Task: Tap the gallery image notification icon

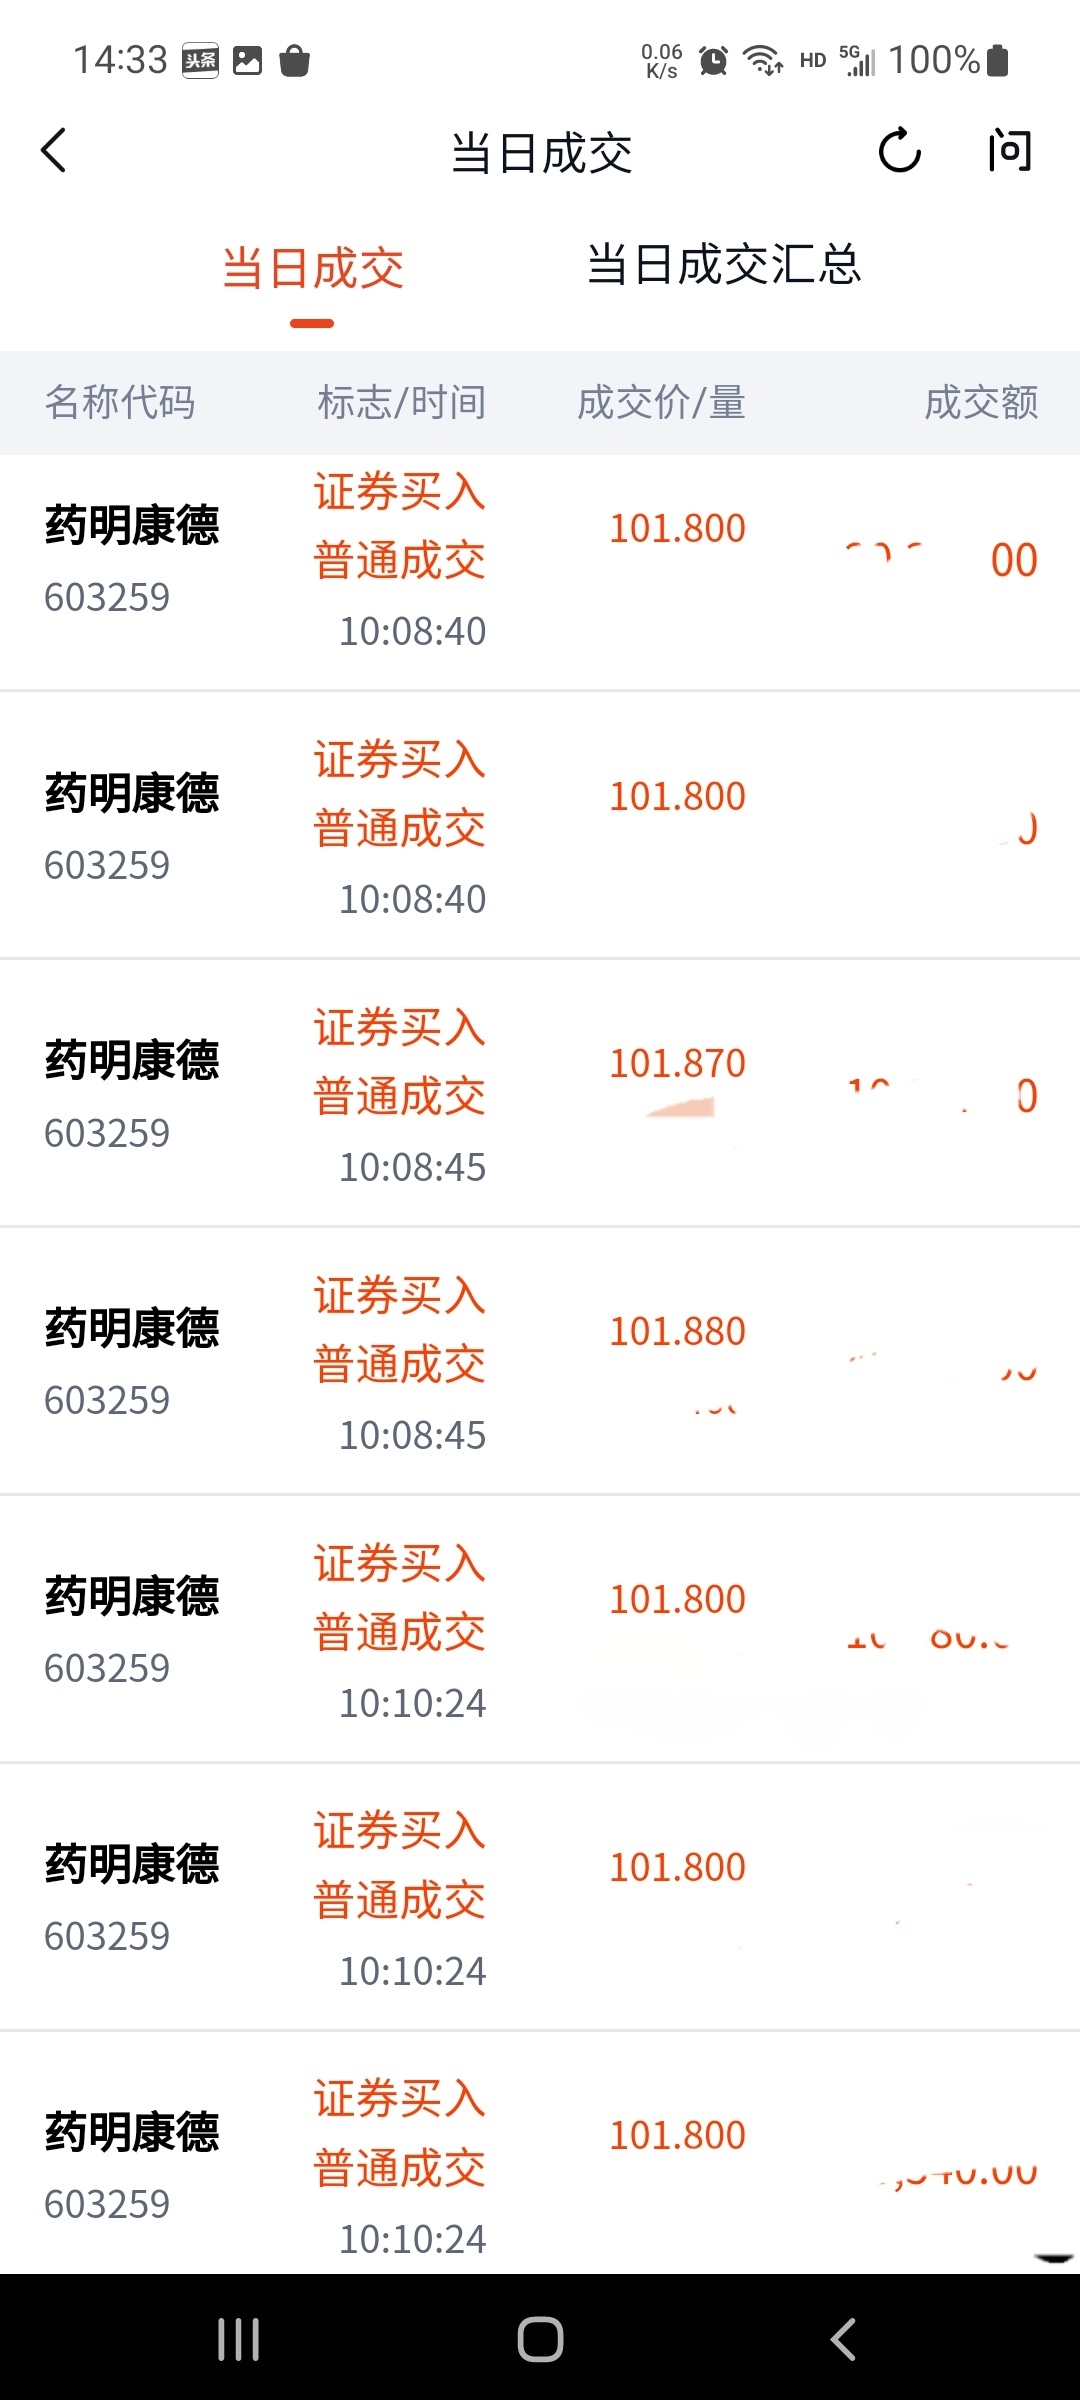Action: [247, 61]
